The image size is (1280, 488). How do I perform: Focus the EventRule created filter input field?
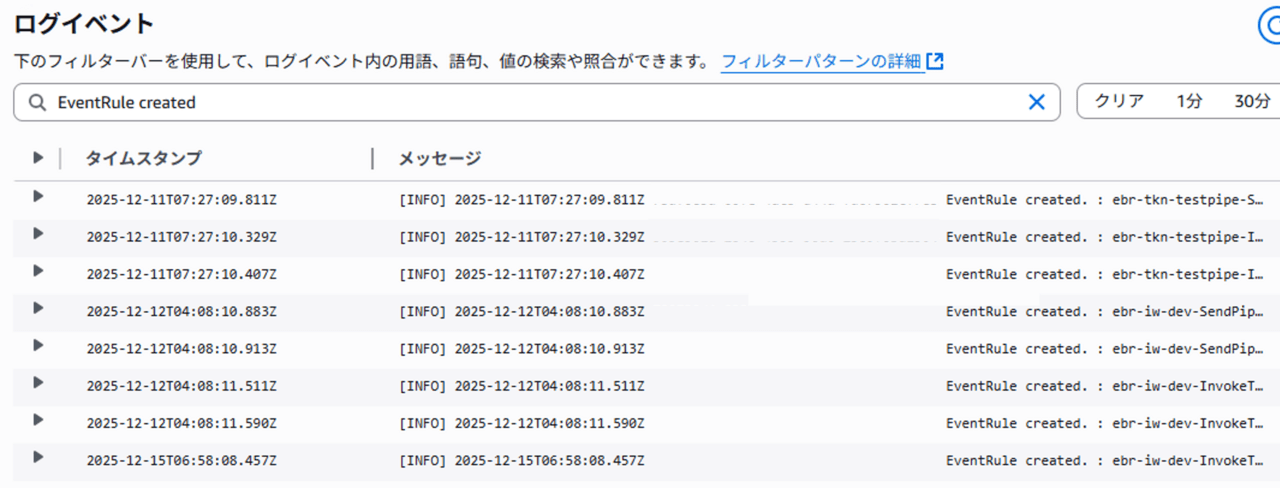[x=530, y=102]
